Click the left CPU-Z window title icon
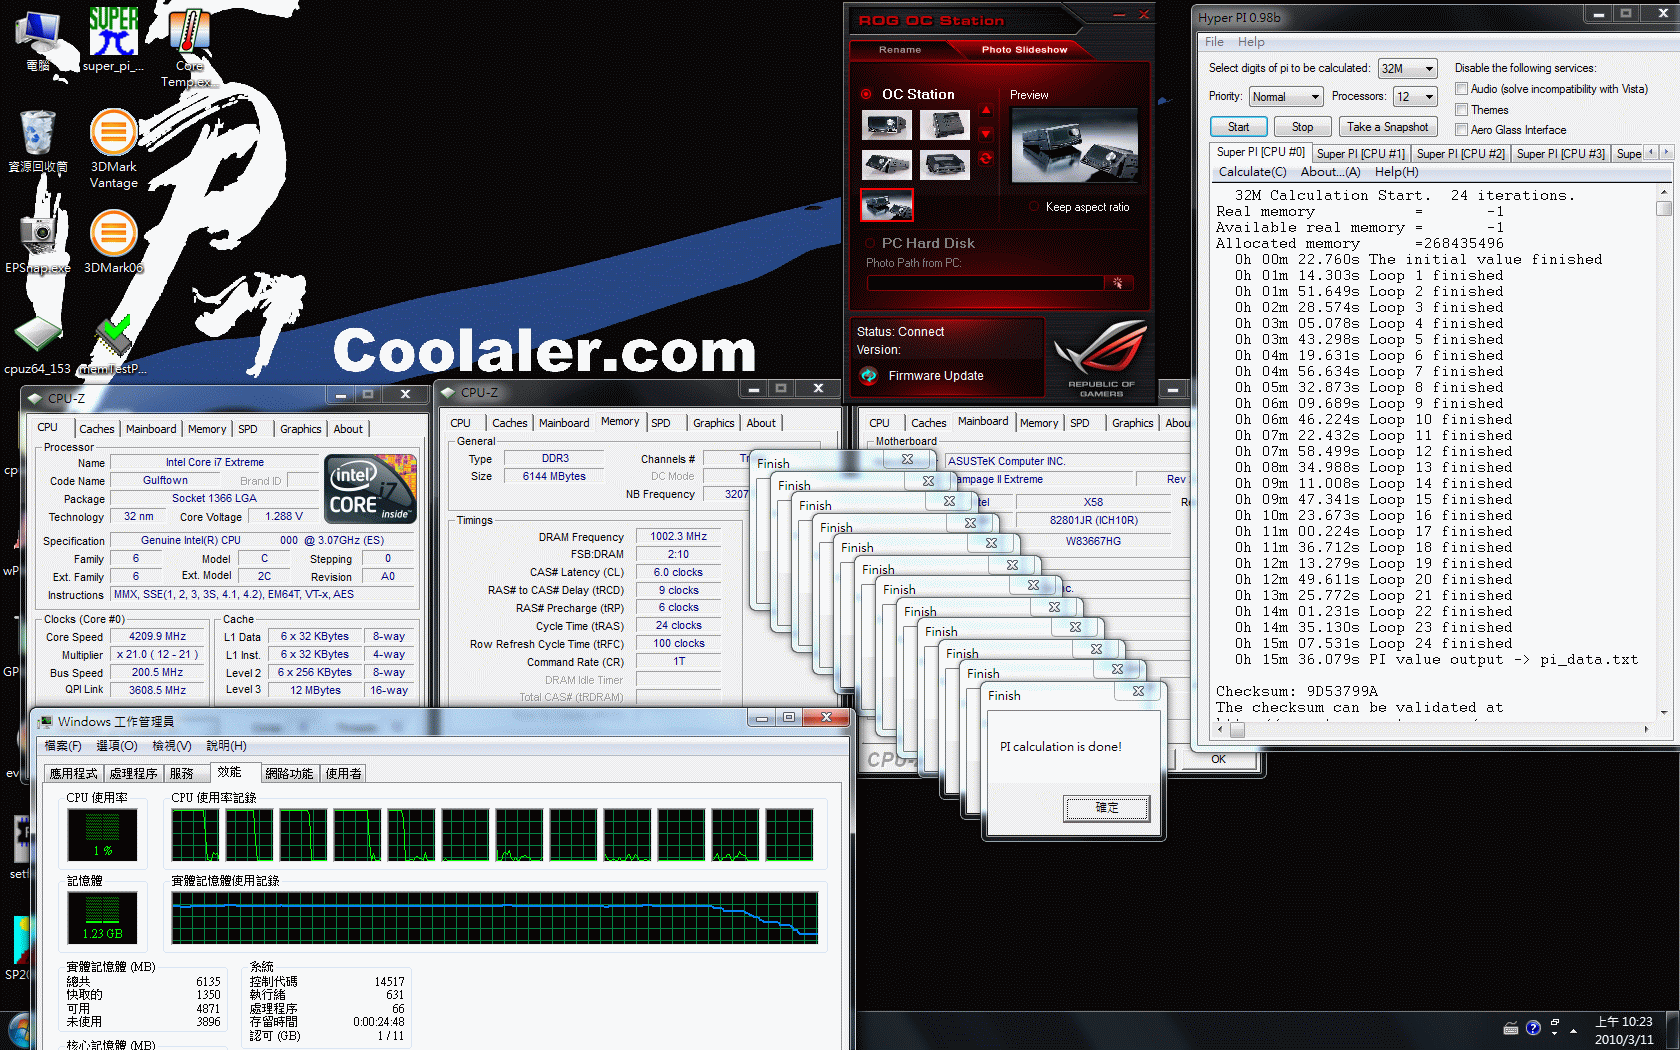 point(35,398)
